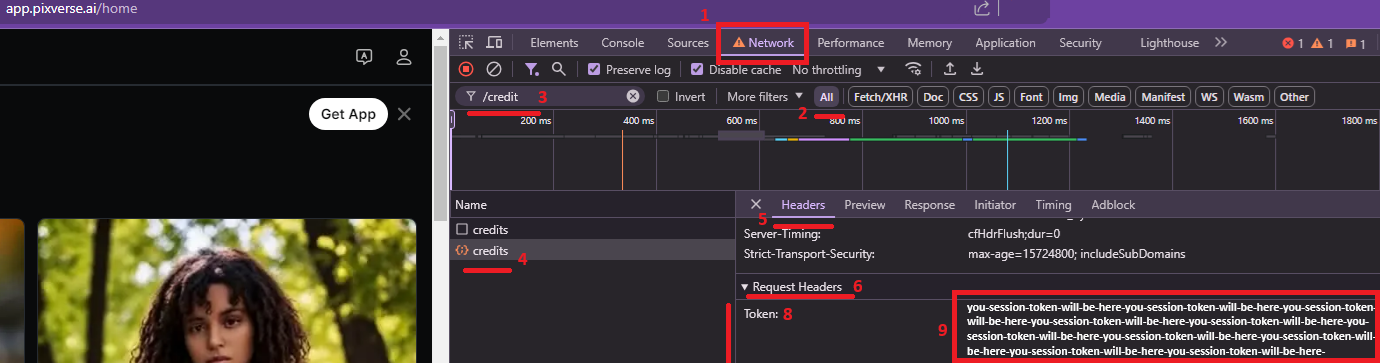The width and height of the screenshot is (1380, 363).
Task: Switch to the Console tab
Action: [623, 43]
